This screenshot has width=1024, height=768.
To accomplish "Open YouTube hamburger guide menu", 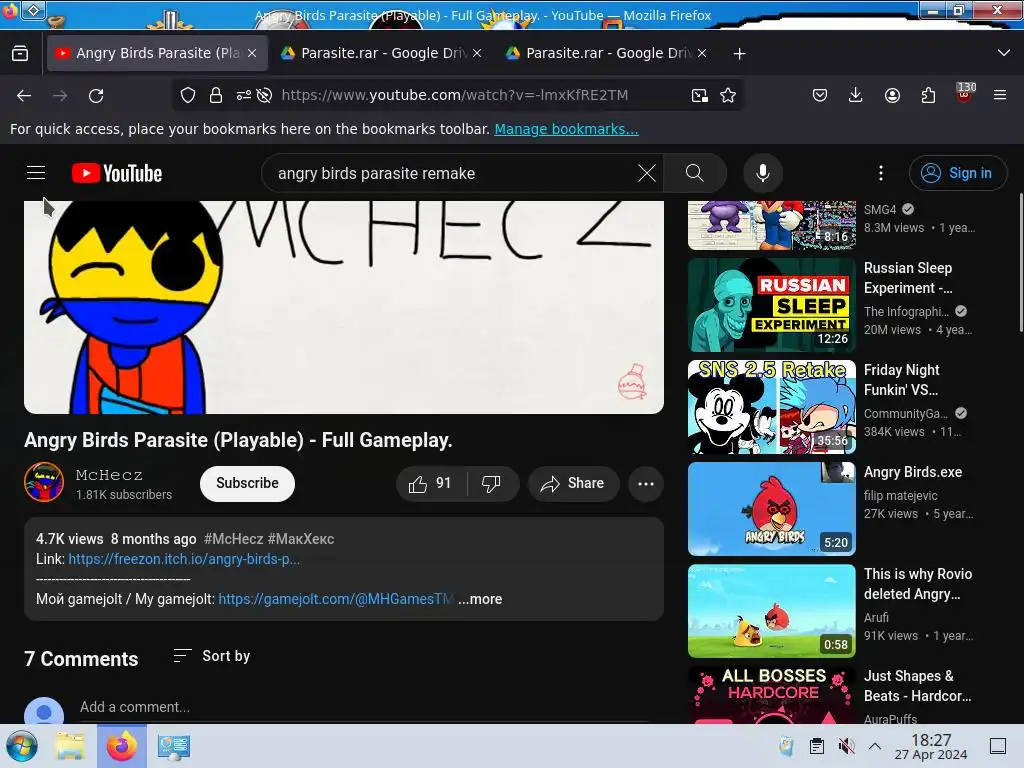I will 36,173.
